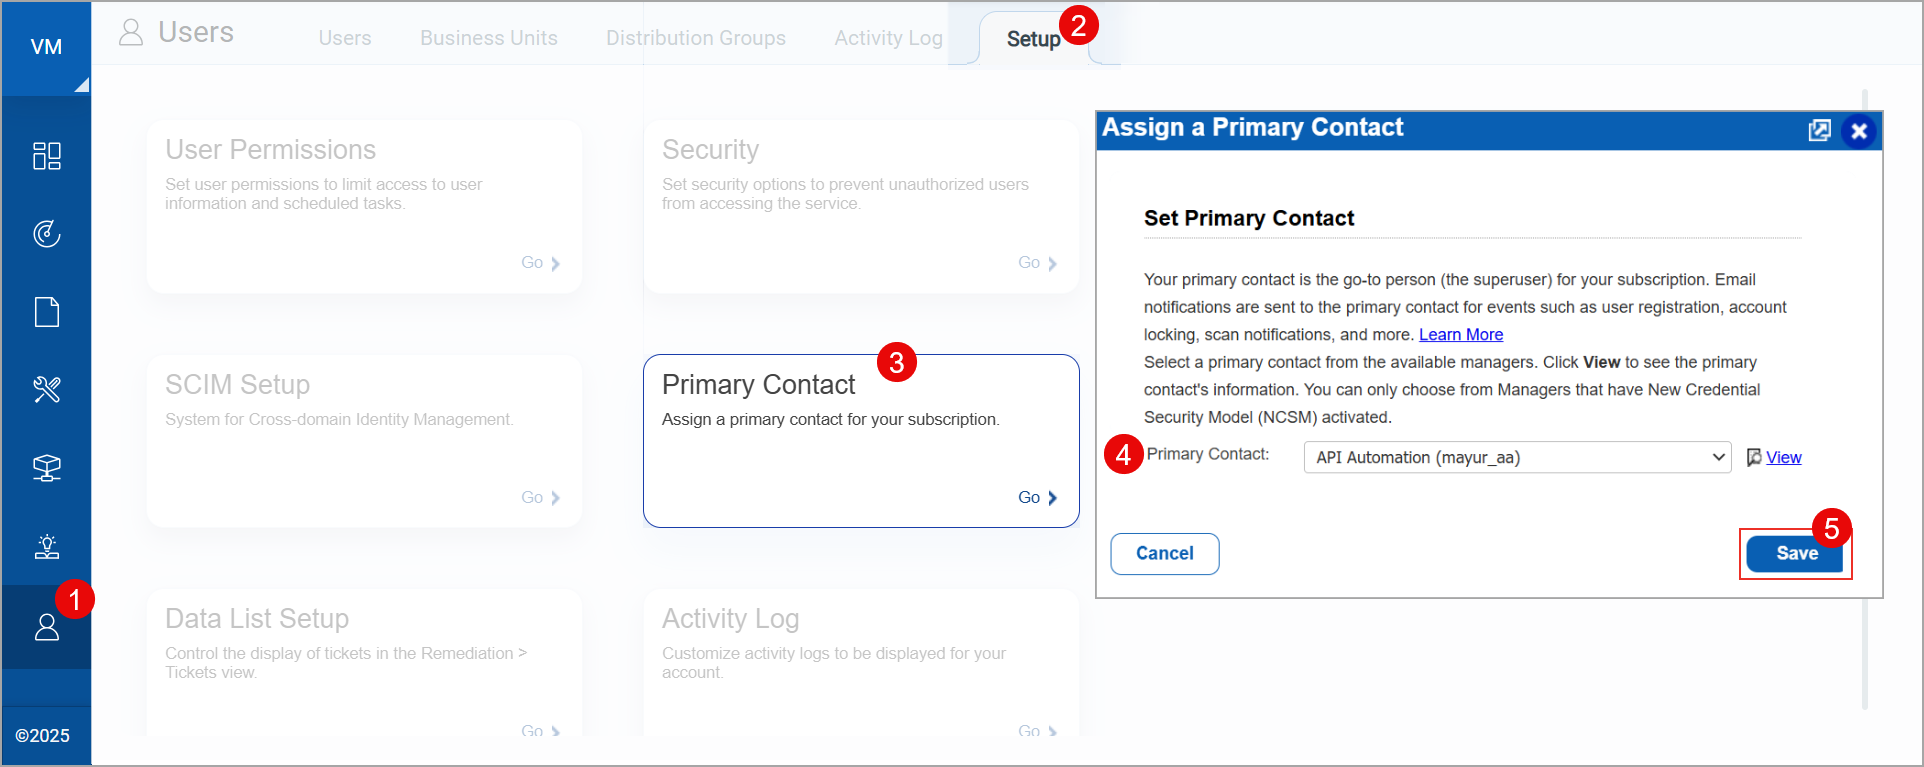This screenshot has height=767, width=1924.
Task: Click Cancel in the Set Primary Contact dialog
Action: pos(1164,553)
